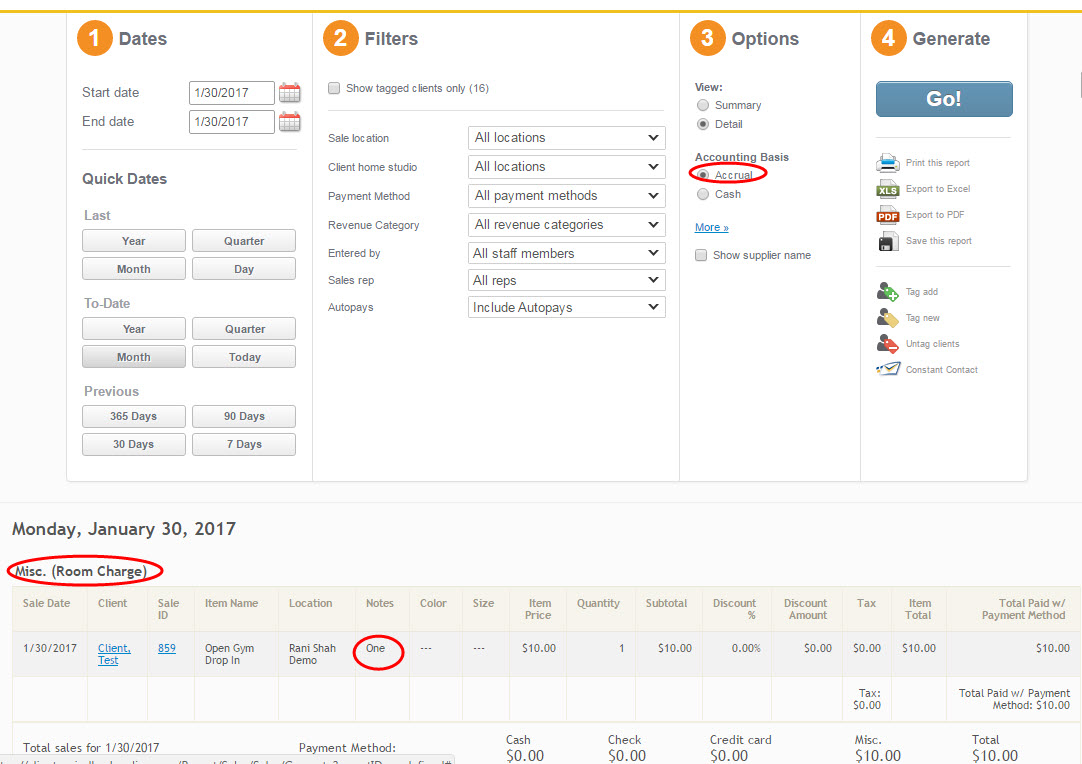Enable Show tagged clients only checkbox

pos(334,88)
